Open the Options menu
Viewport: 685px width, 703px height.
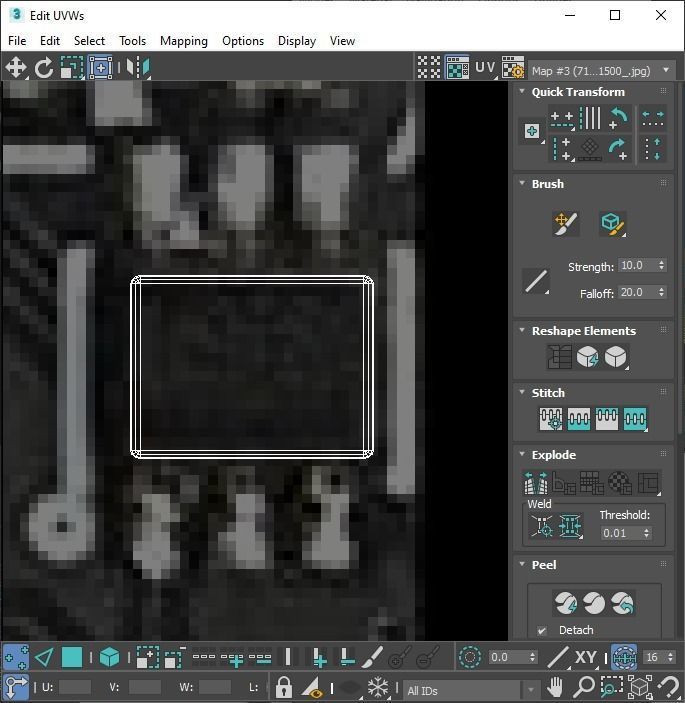point(243,41)
